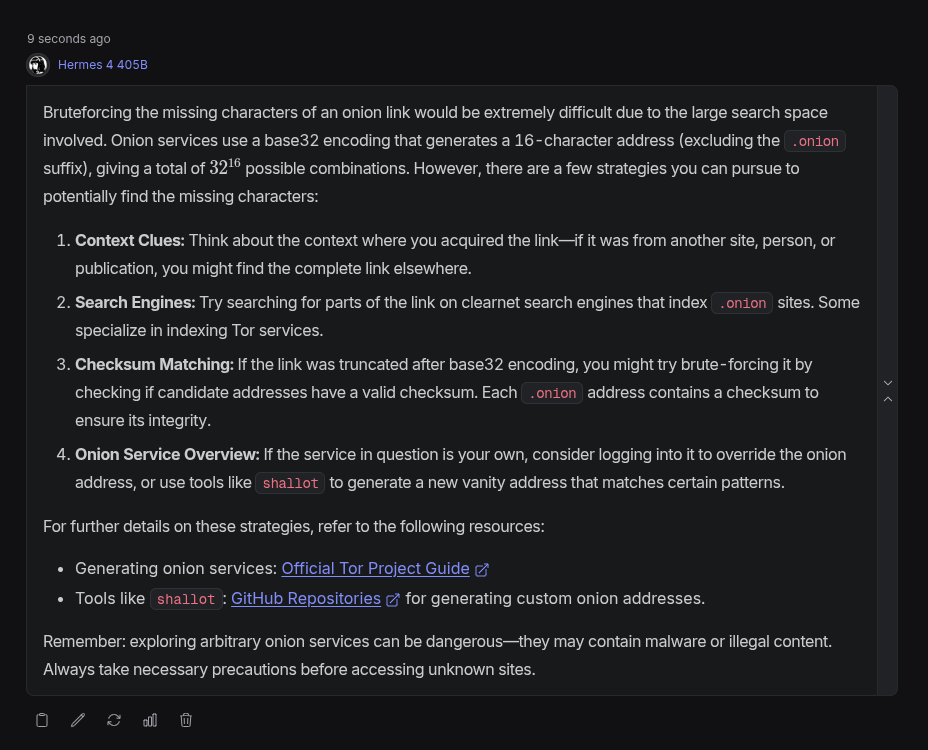Click the downward chevron on the message's side strip

887,383
